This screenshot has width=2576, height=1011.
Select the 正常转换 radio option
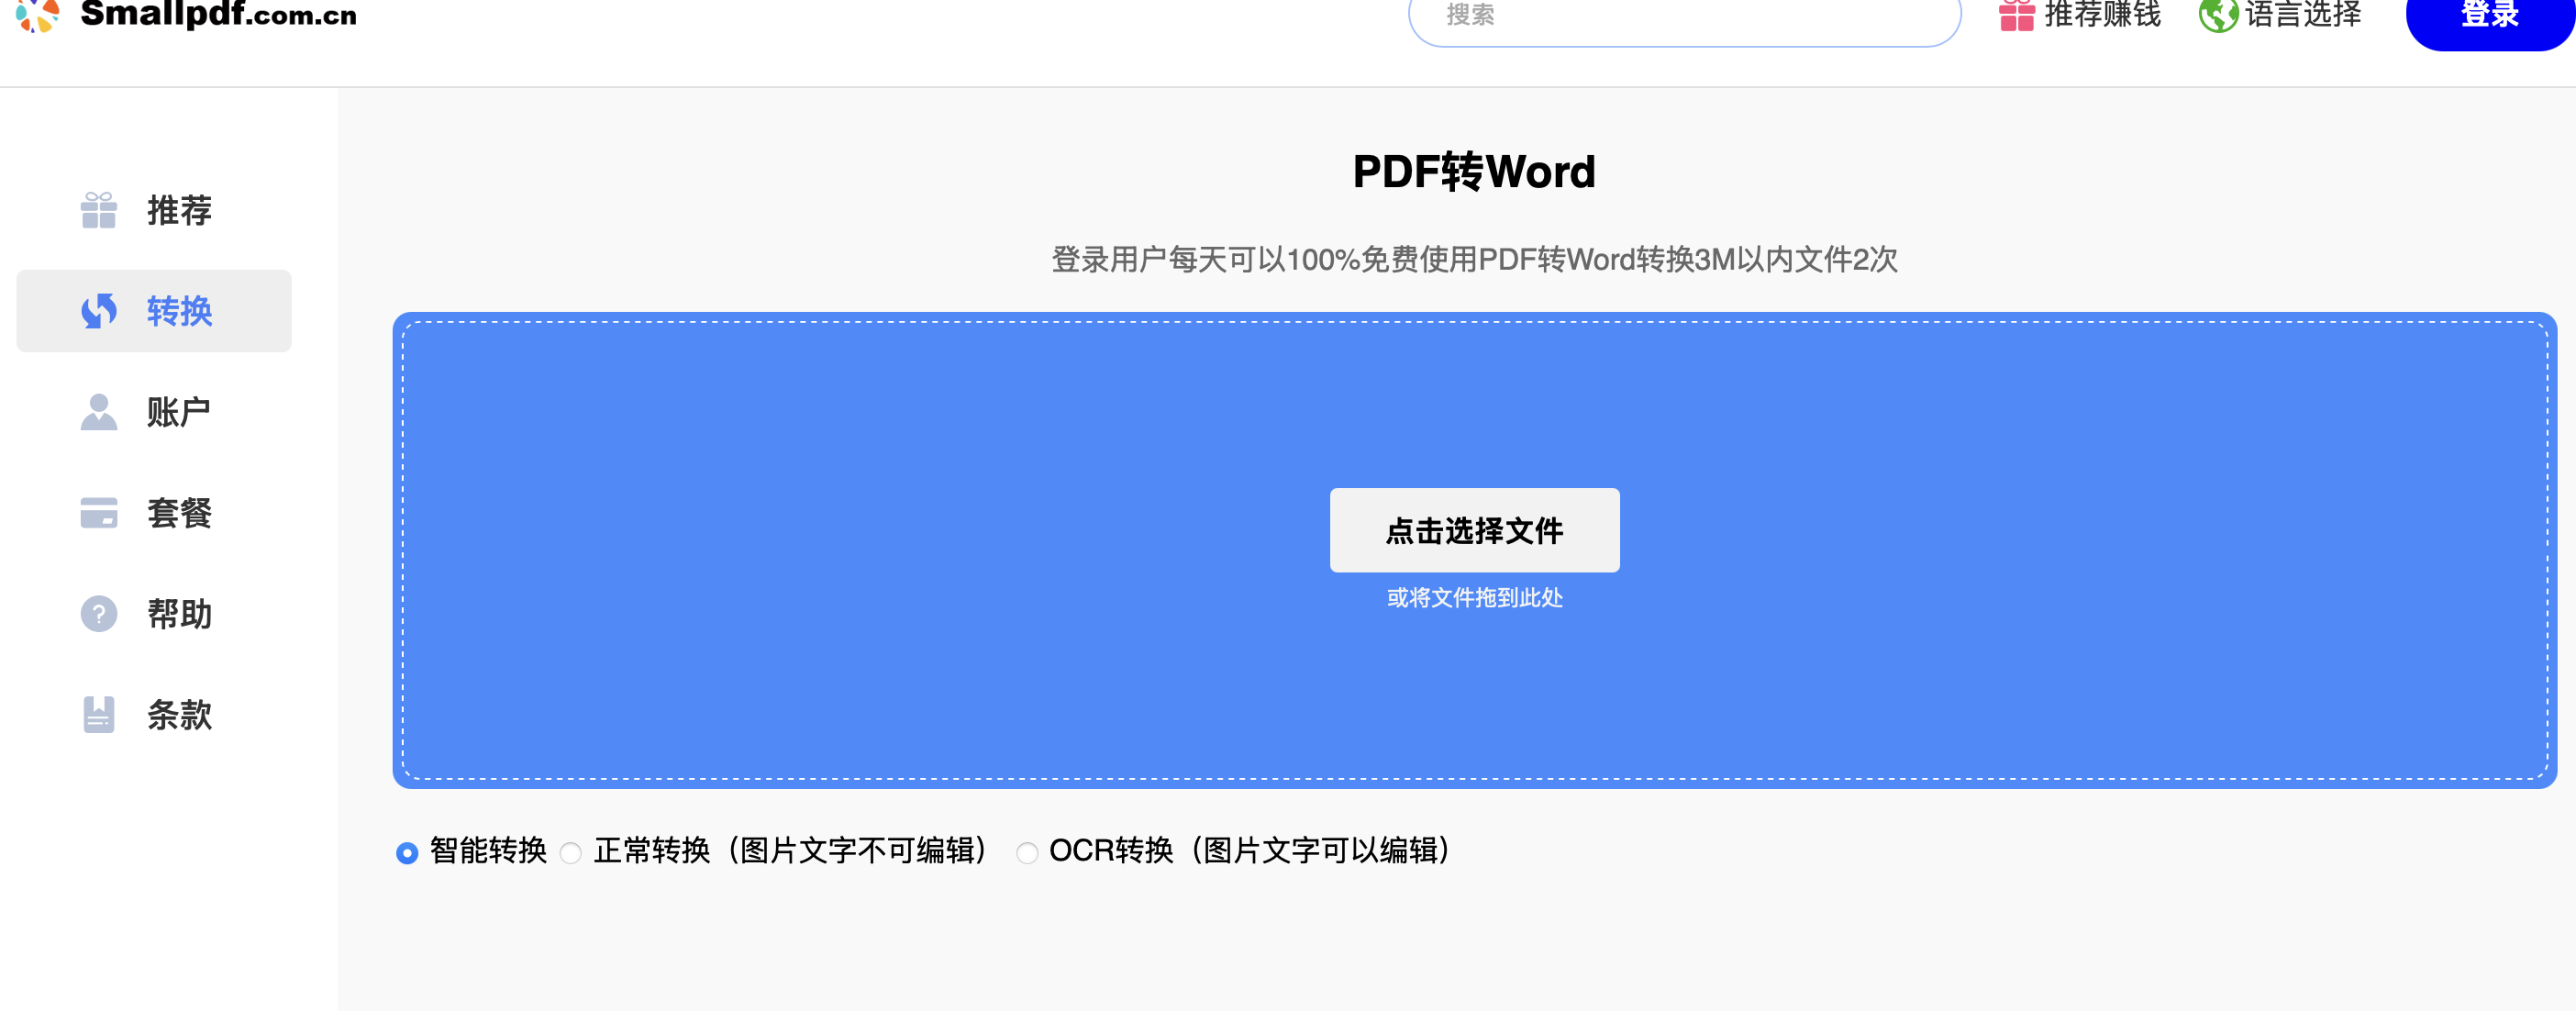pos(571,853)
